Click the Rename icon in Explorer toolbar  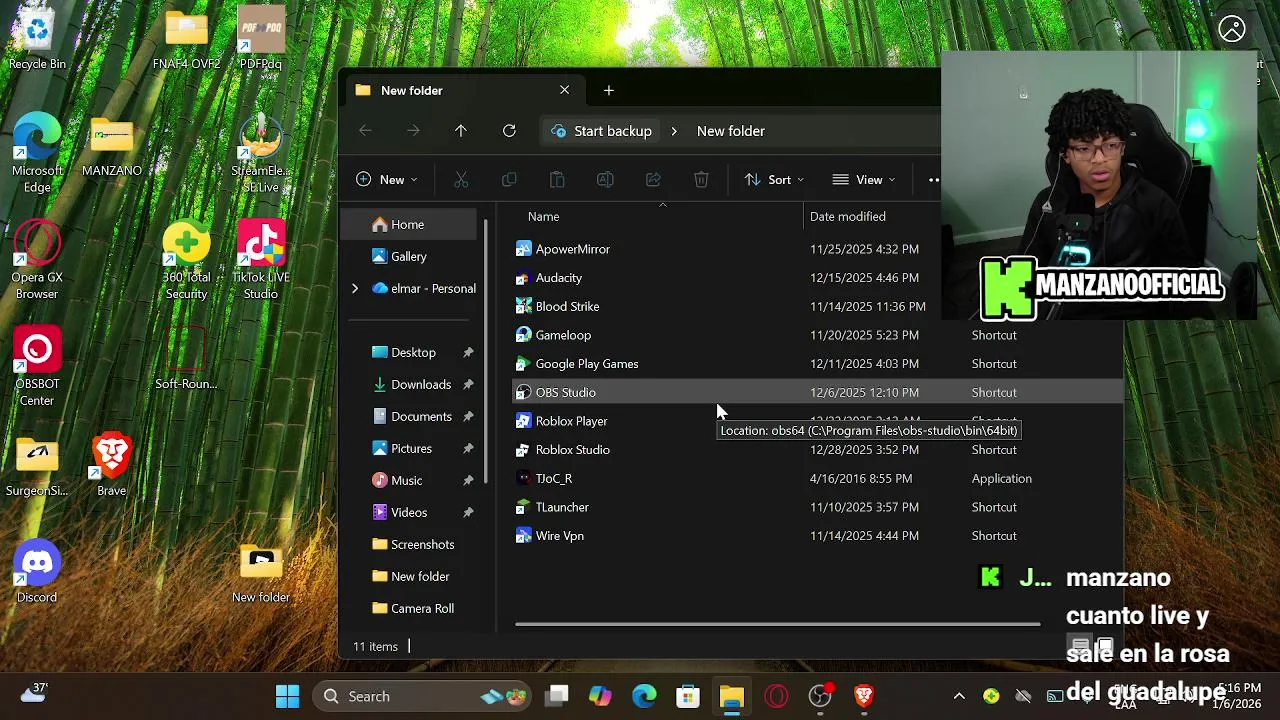point(605,180)
